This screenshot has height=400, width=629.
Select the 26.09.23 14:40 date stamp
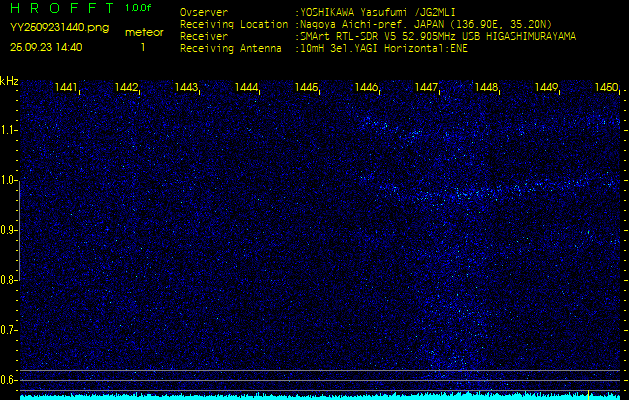click(46, 47)
